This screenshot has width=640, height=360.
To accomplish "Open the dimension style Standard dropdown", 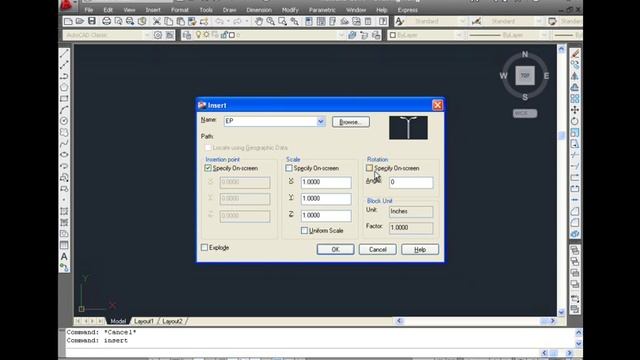I will (x=539, y=21).
